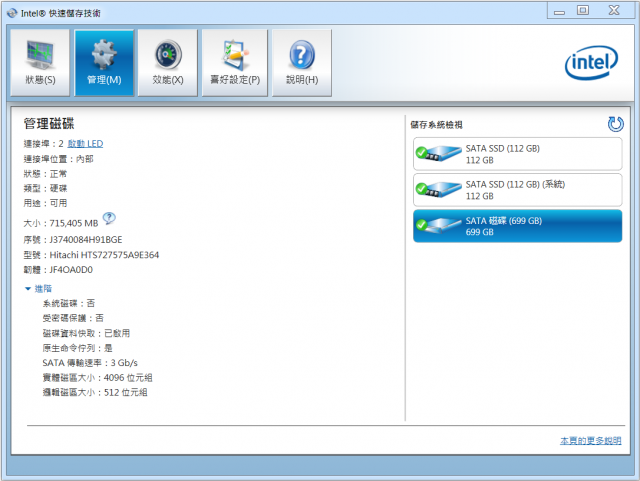Image resolution: width=640 pixels, height=481 pixels.
Task: Click the serial number J3740084H91BGE
Action: (x=86, y=240)
